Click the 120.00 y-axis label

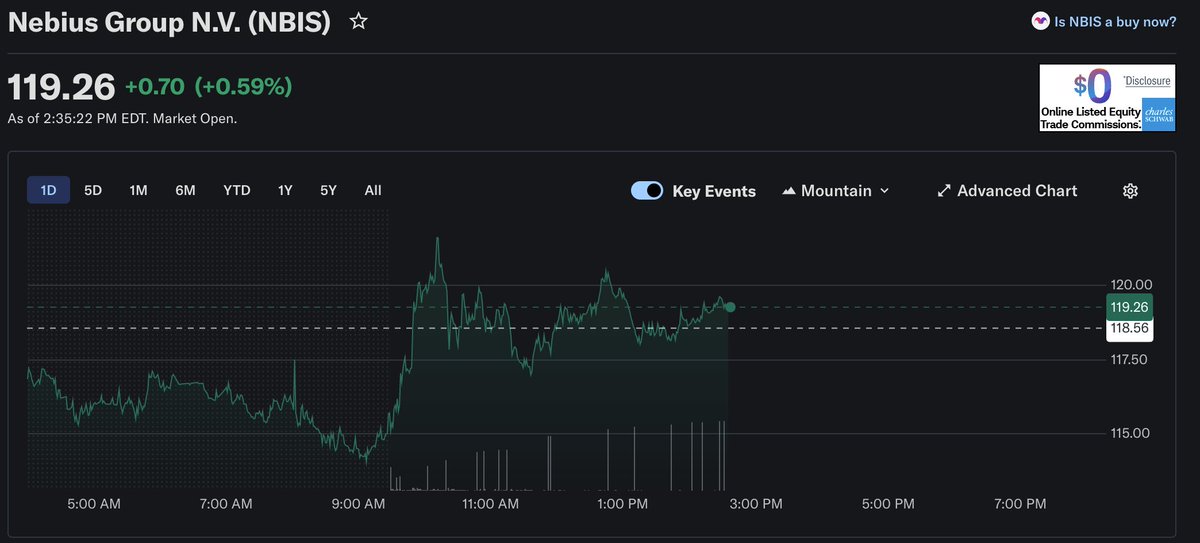tap(1131, 285)
